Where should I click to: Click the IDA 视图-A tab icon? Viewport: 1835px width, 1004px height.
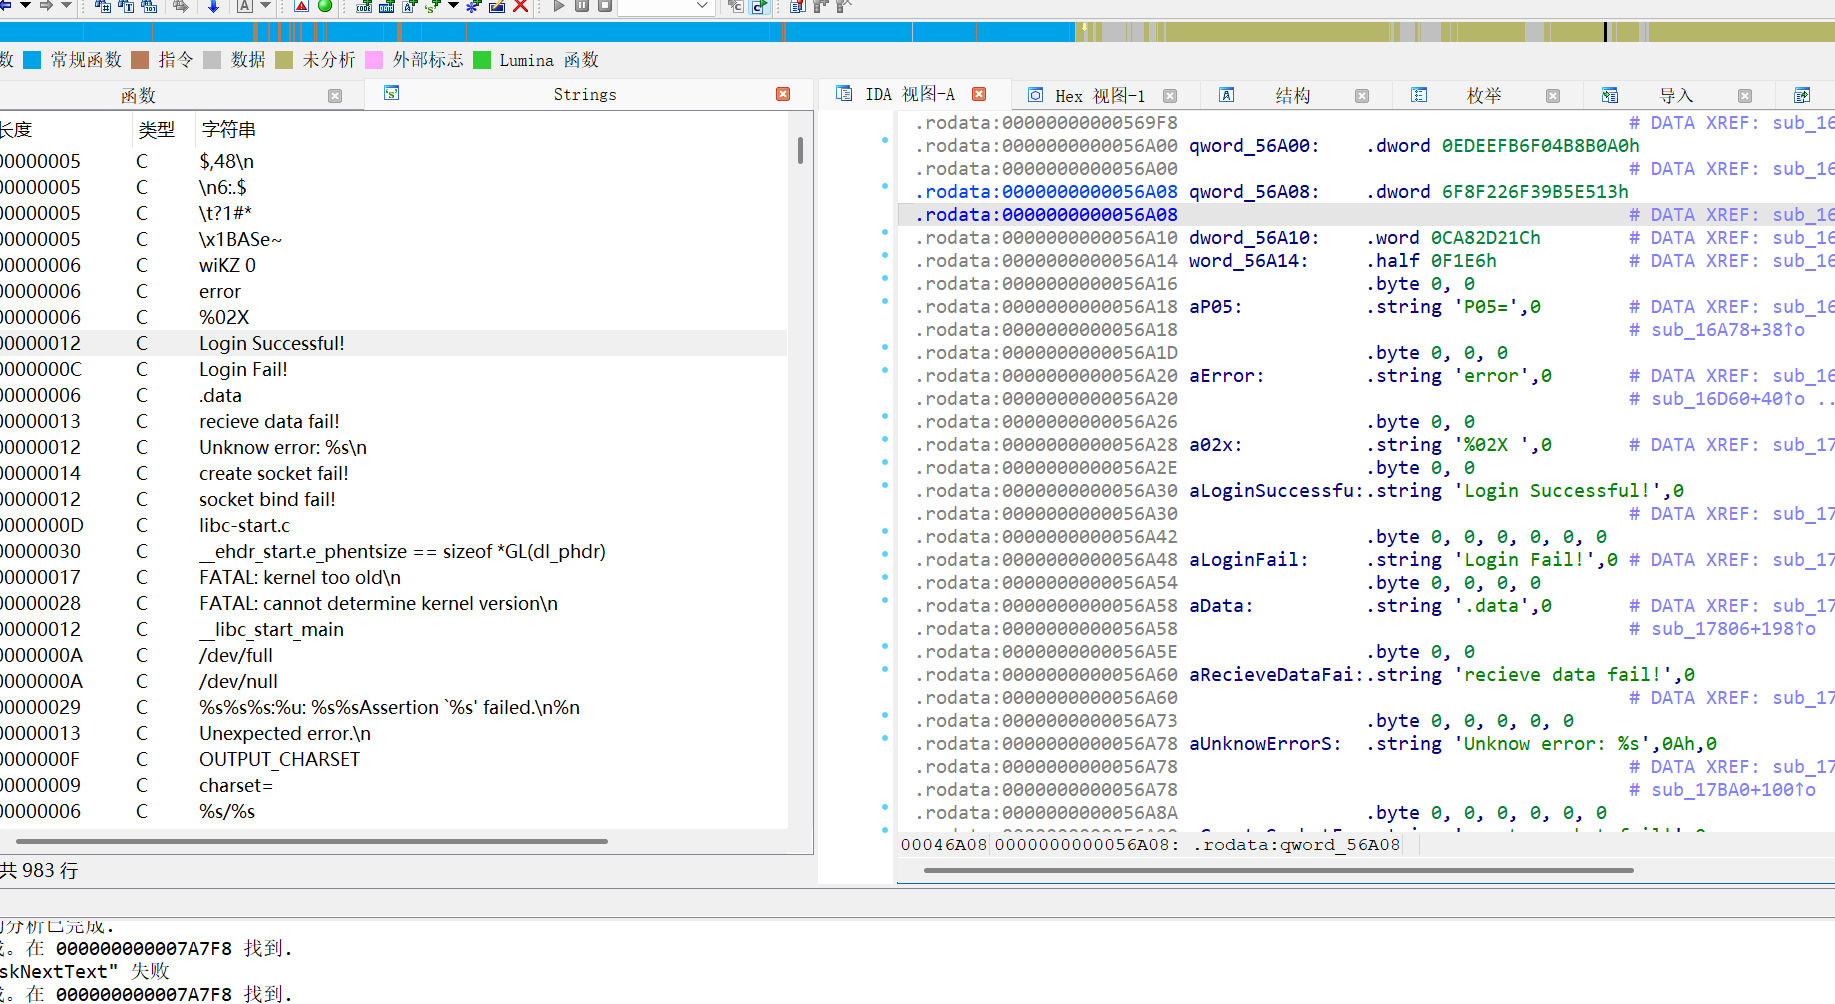click(x=844, y=94)
